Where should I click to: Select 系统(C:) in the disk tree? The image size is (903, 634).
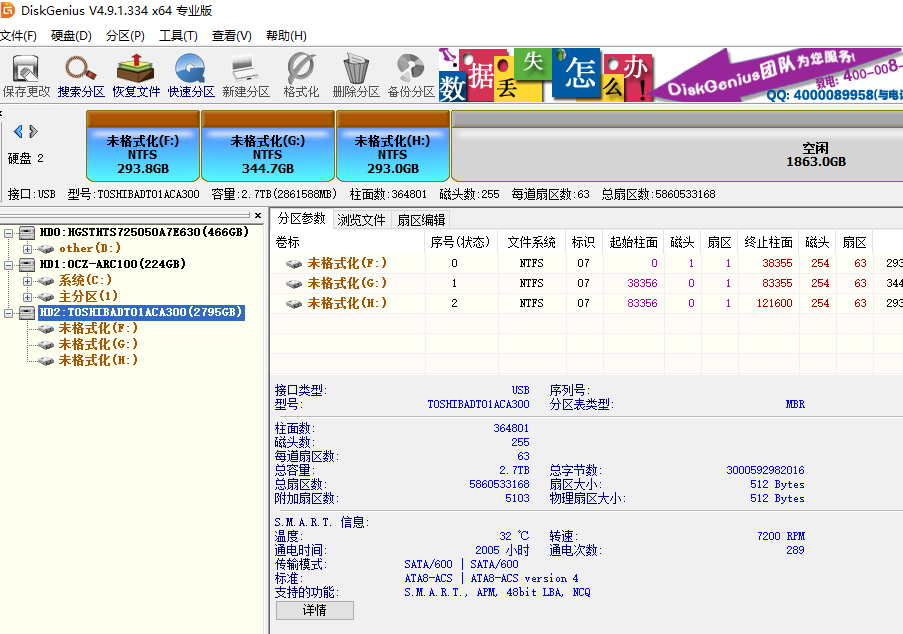click(x=85, y=280)
